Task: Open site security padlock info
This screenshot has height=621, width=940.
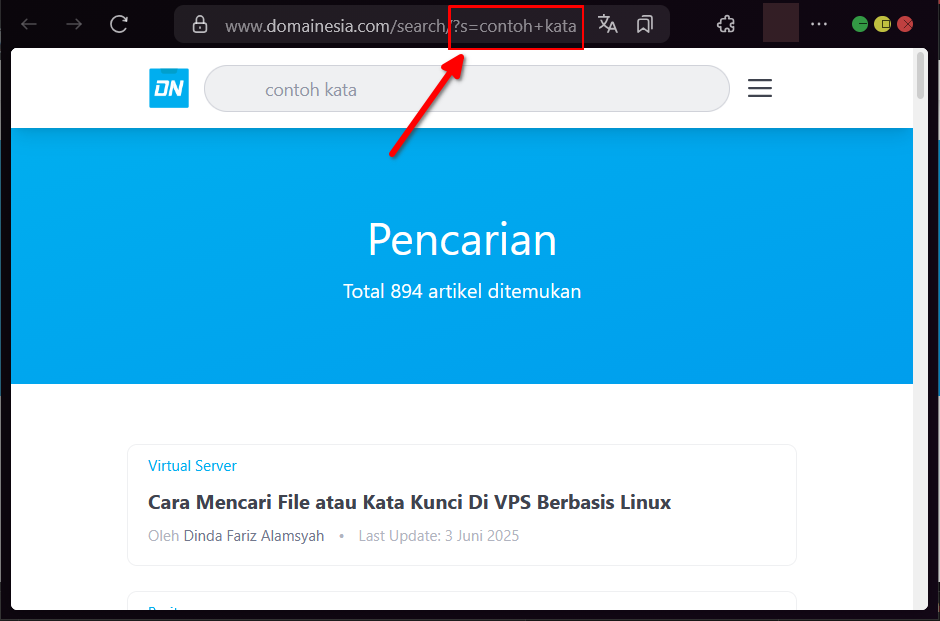Action: tap(200, 25)
